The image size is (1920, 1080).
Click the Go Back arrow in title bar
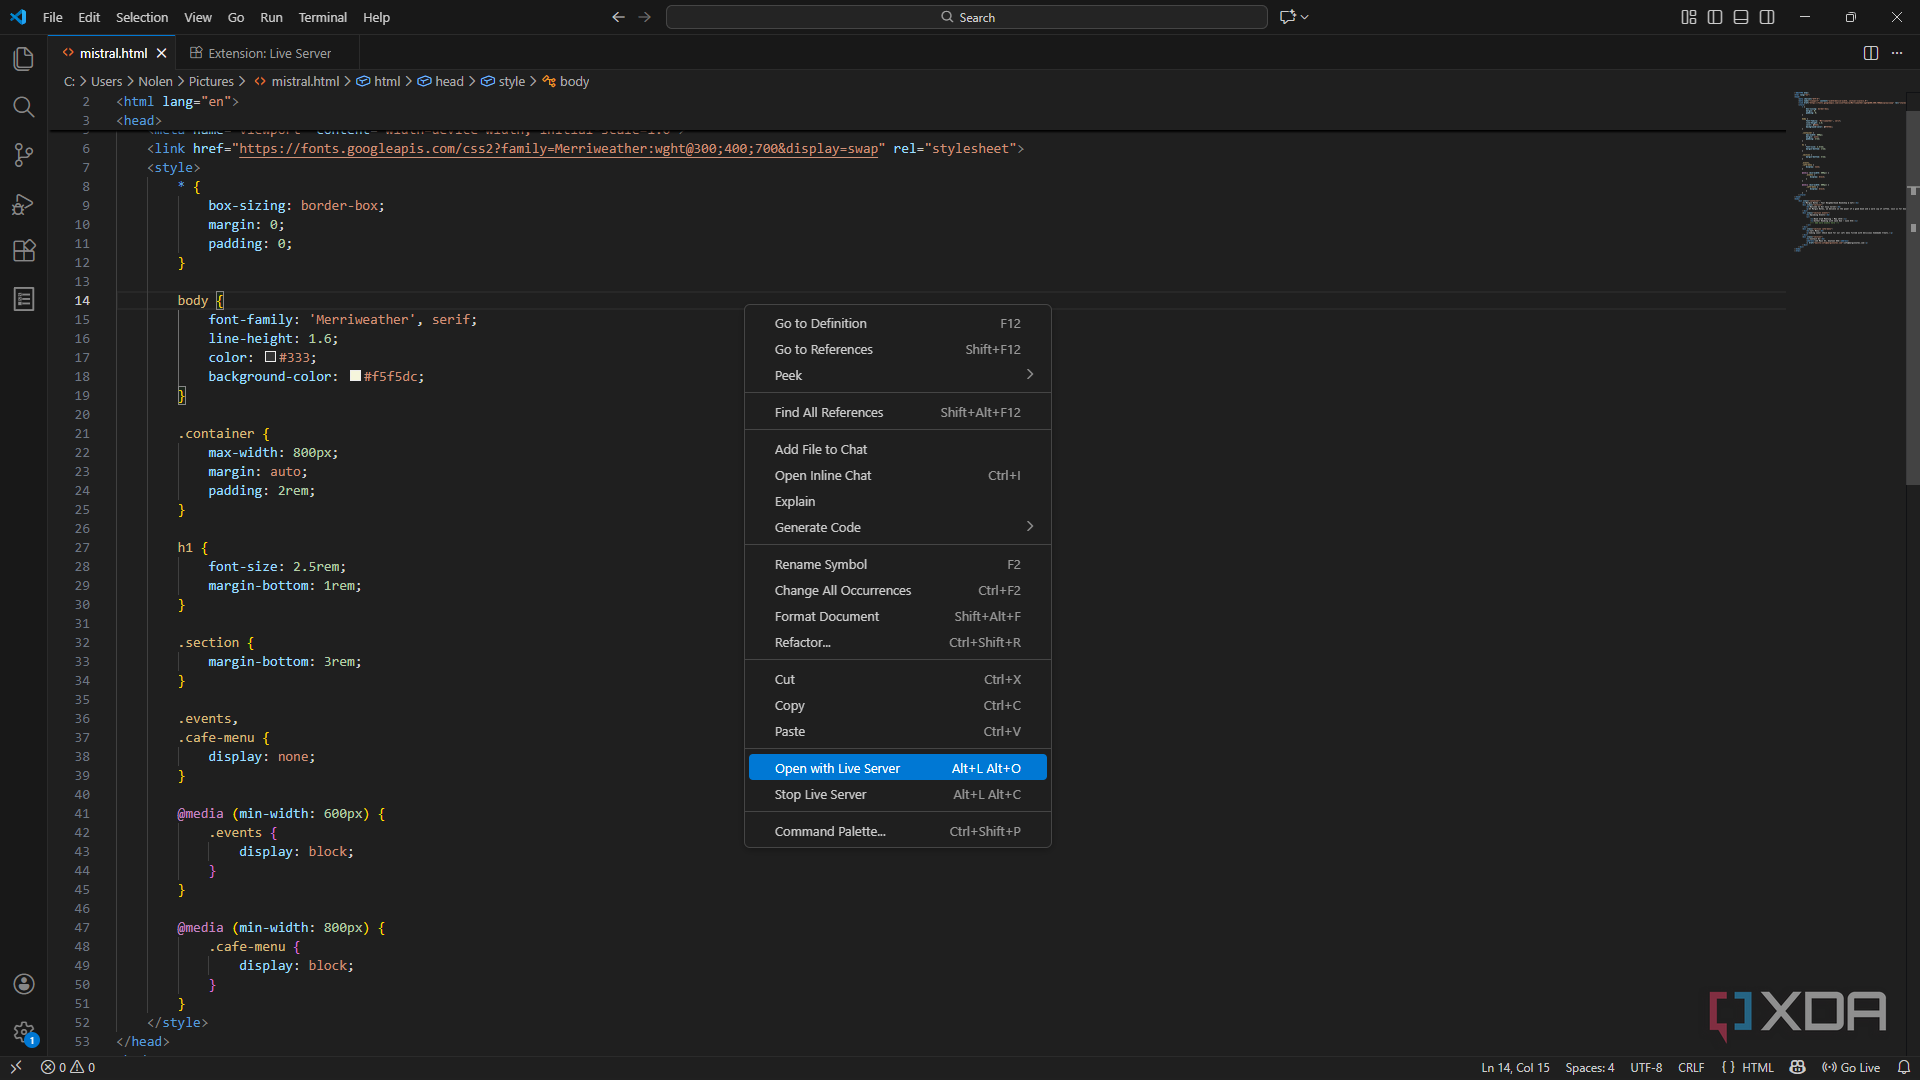pyautogui.click(x=618, y=17)
